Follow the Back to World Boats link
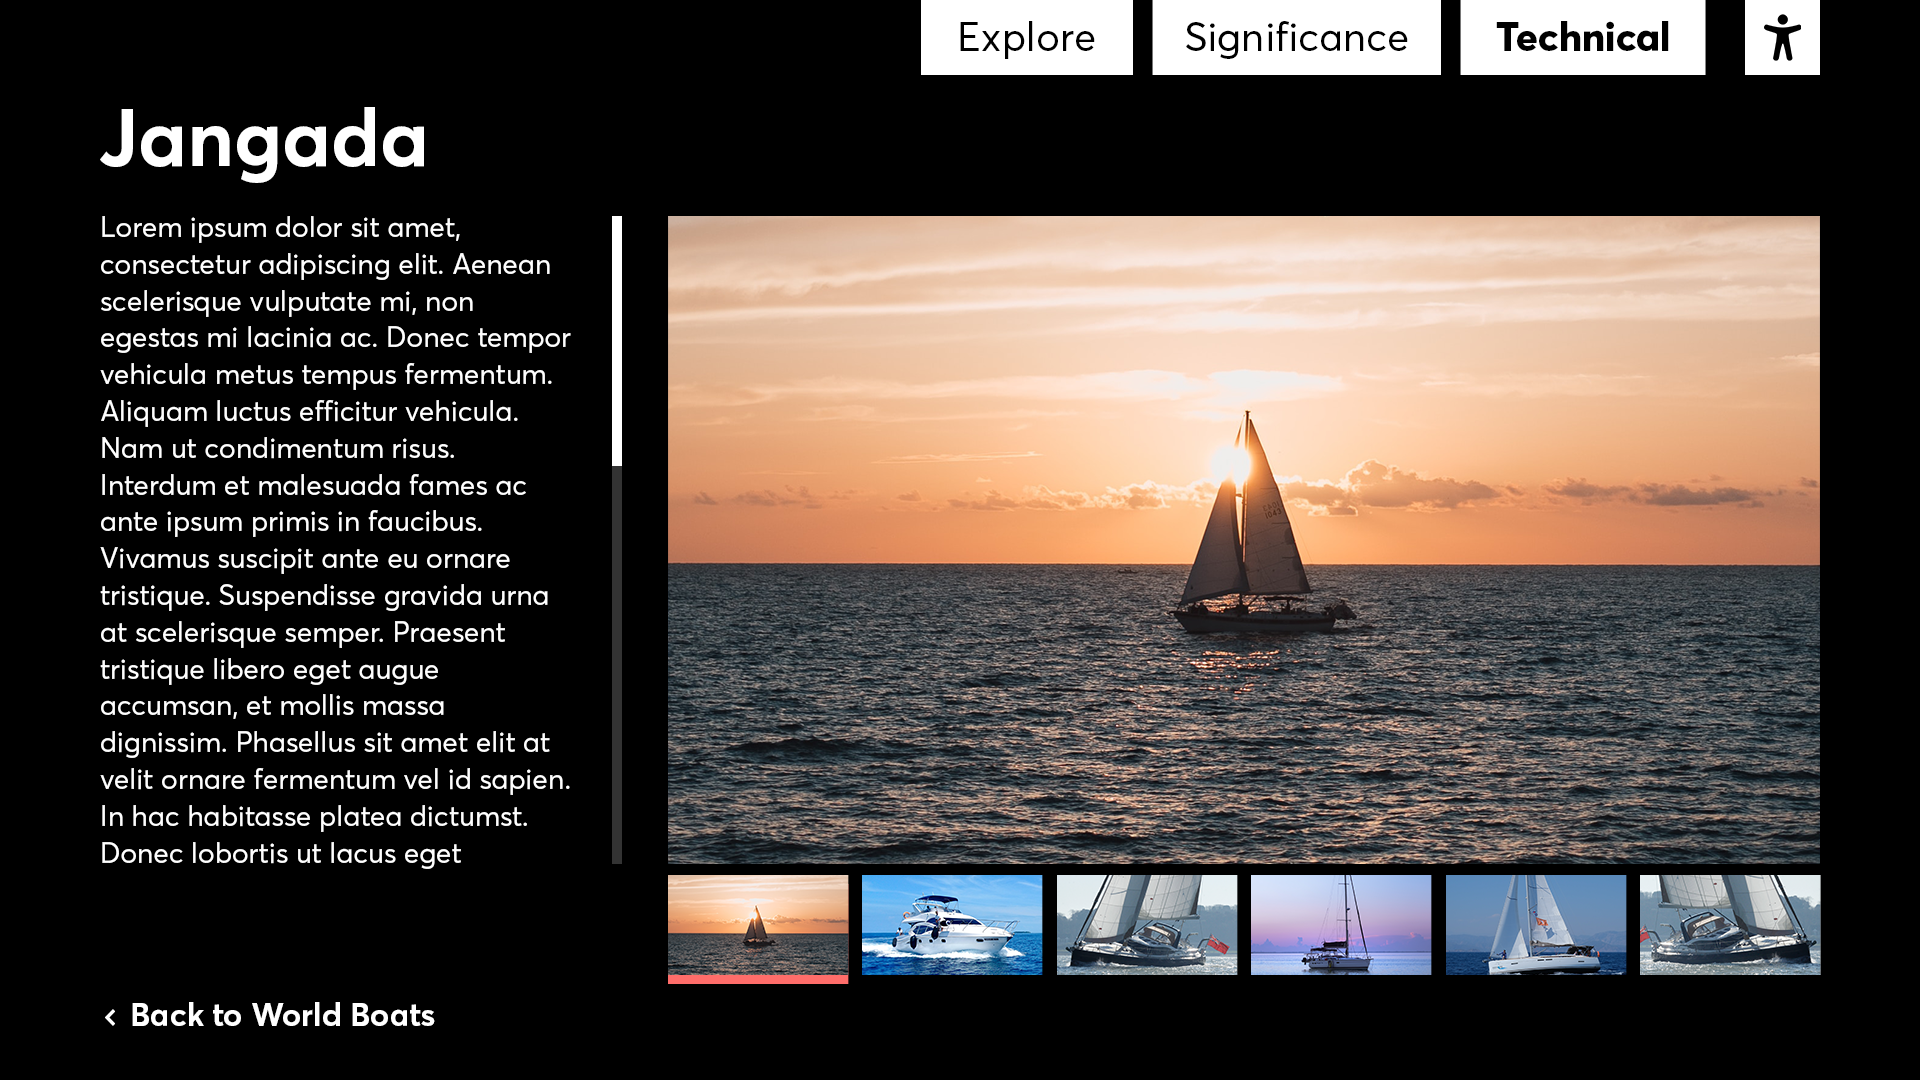This screenshot has height=1080, width=1920. click(x=282, y=1016)
